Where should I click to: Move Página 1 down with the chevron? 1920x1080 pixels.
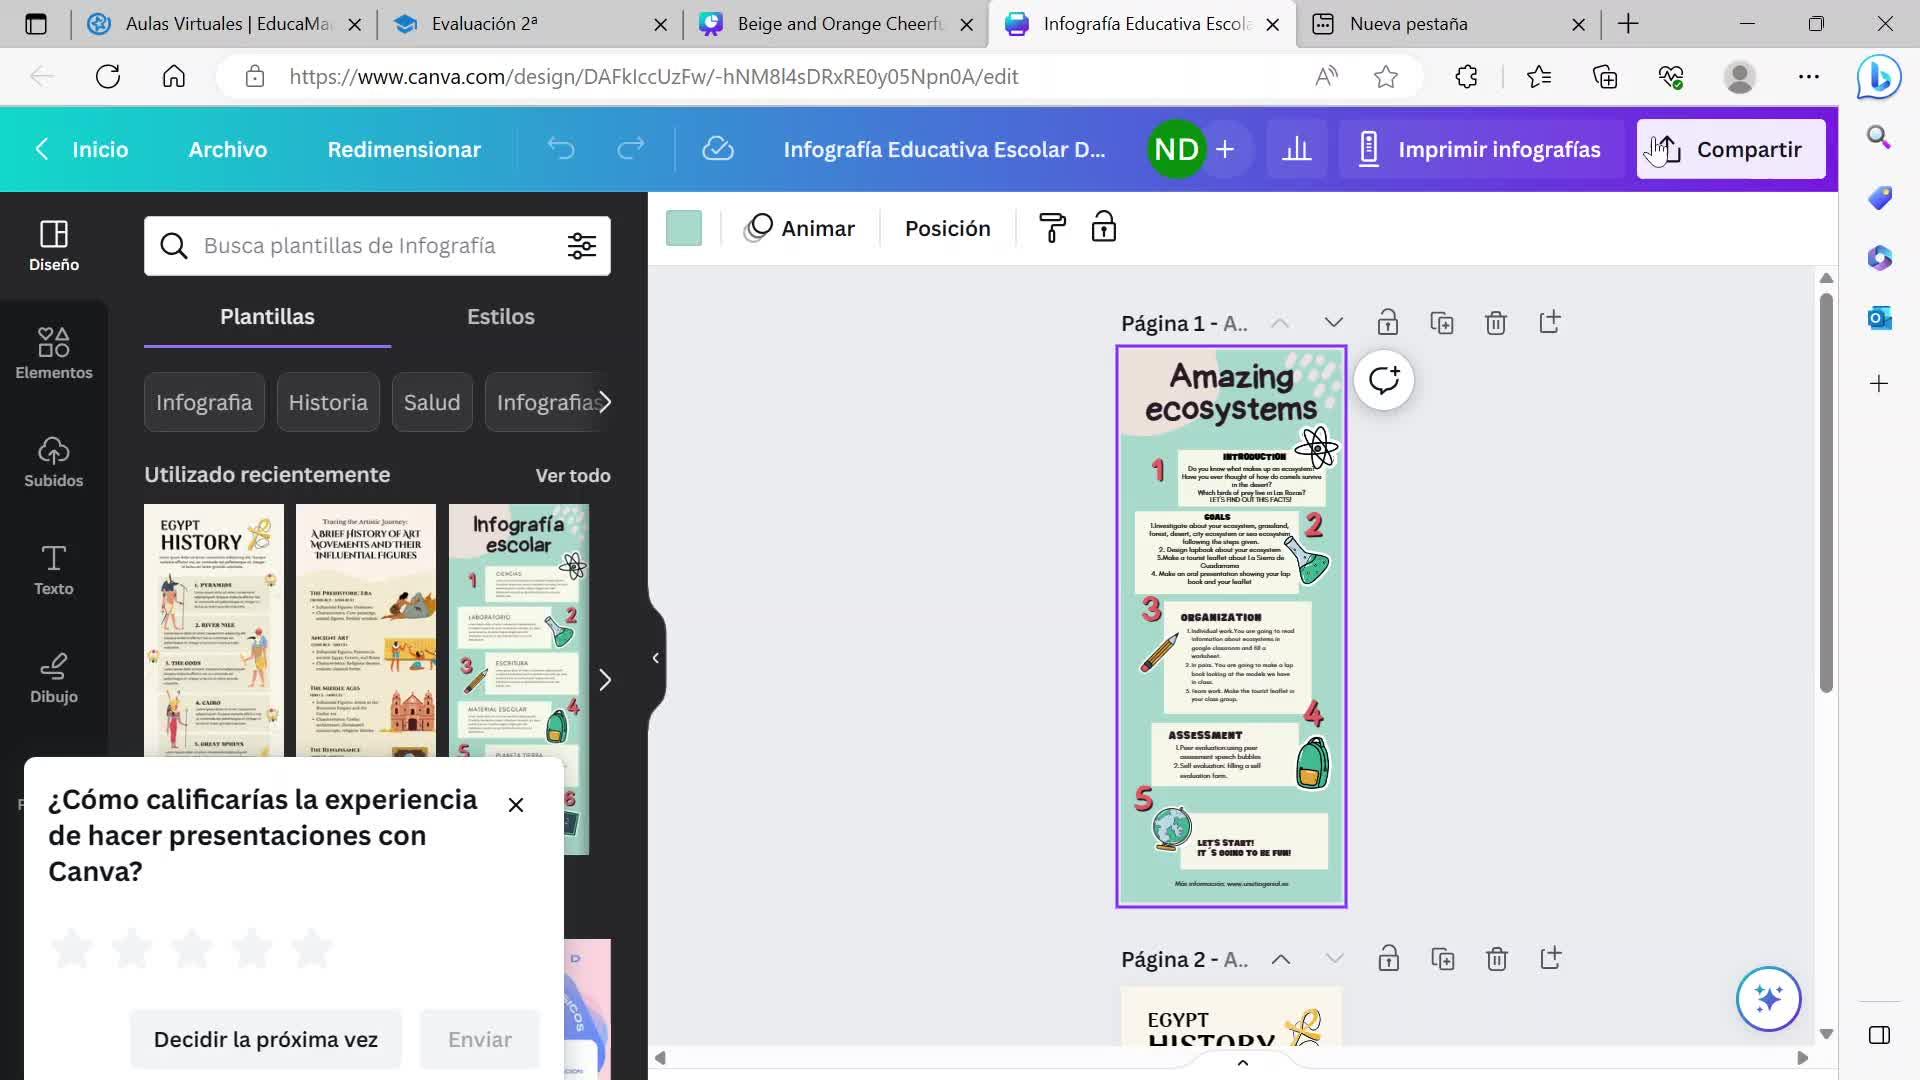coord(1333,323)
